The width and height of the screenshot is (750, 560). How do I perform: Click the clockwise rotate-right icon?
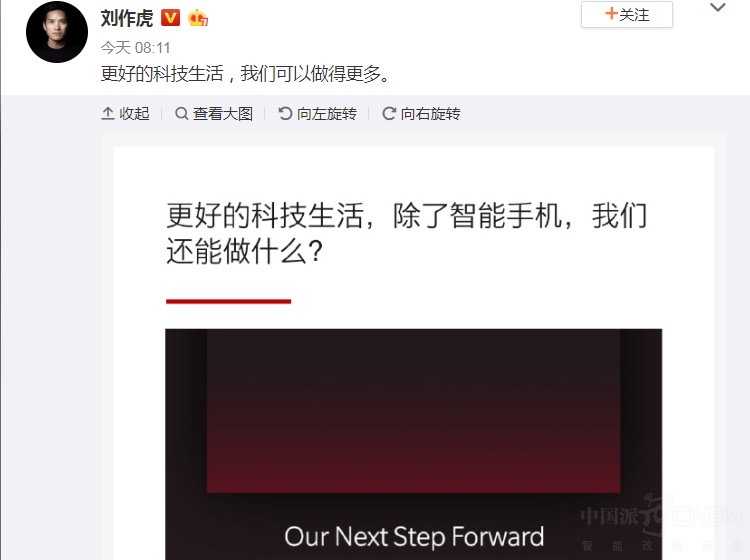click(x=388, y=114)
